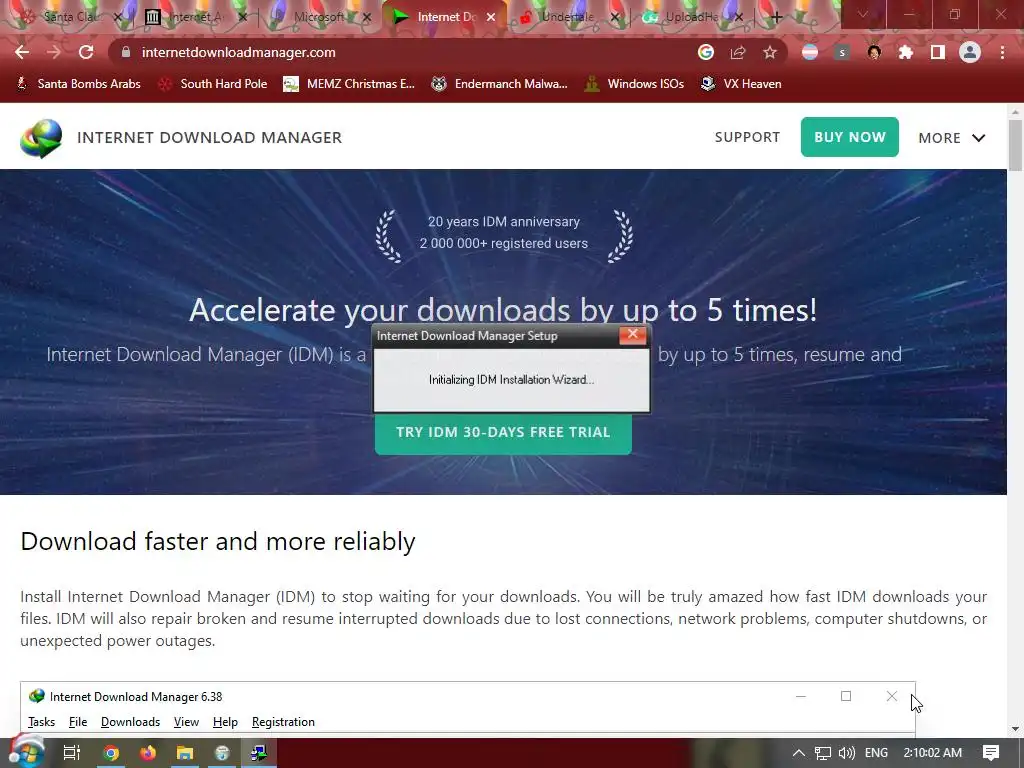Open the striped flag extension icon
The height and width of the screenshot is (768, 1024).
point(810,52)
